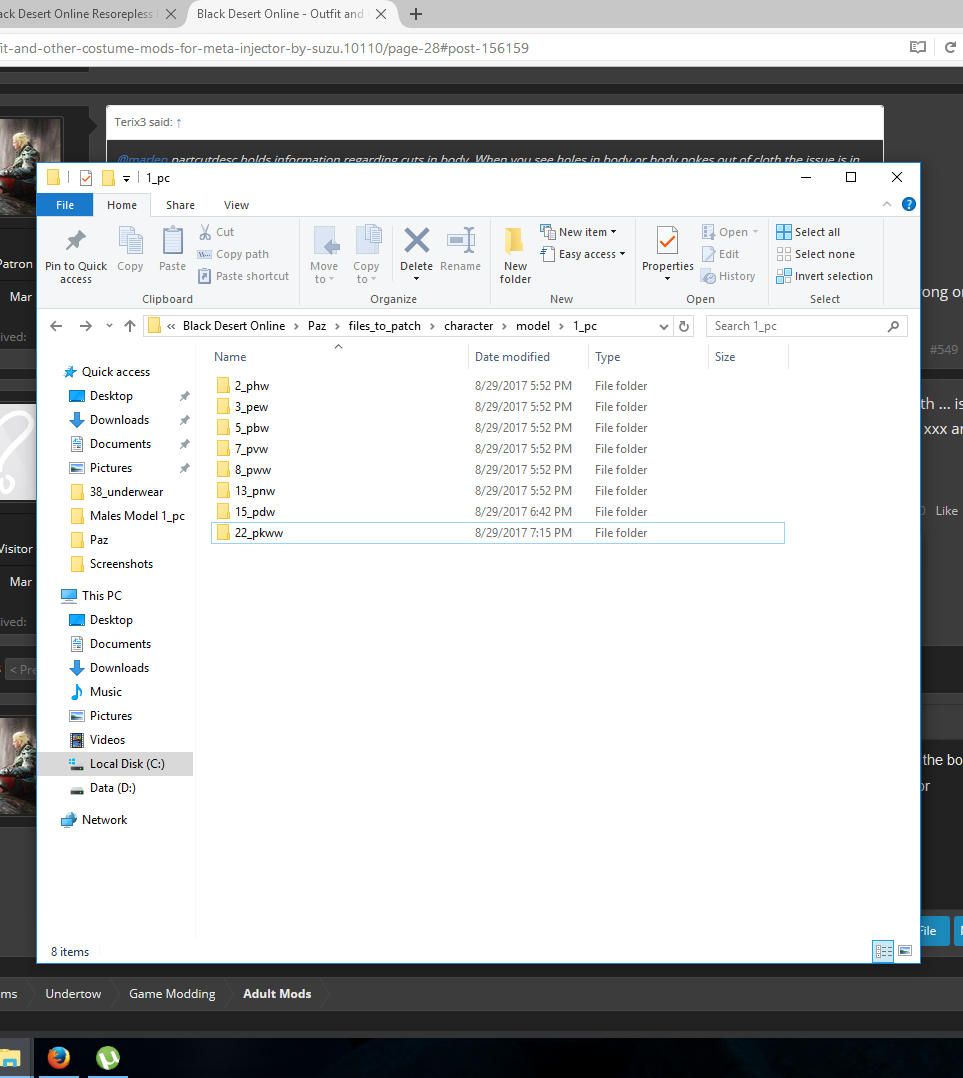Select the 22_pkww folder
This screenshot has width=963, height=1078.
tap(259, 533)
